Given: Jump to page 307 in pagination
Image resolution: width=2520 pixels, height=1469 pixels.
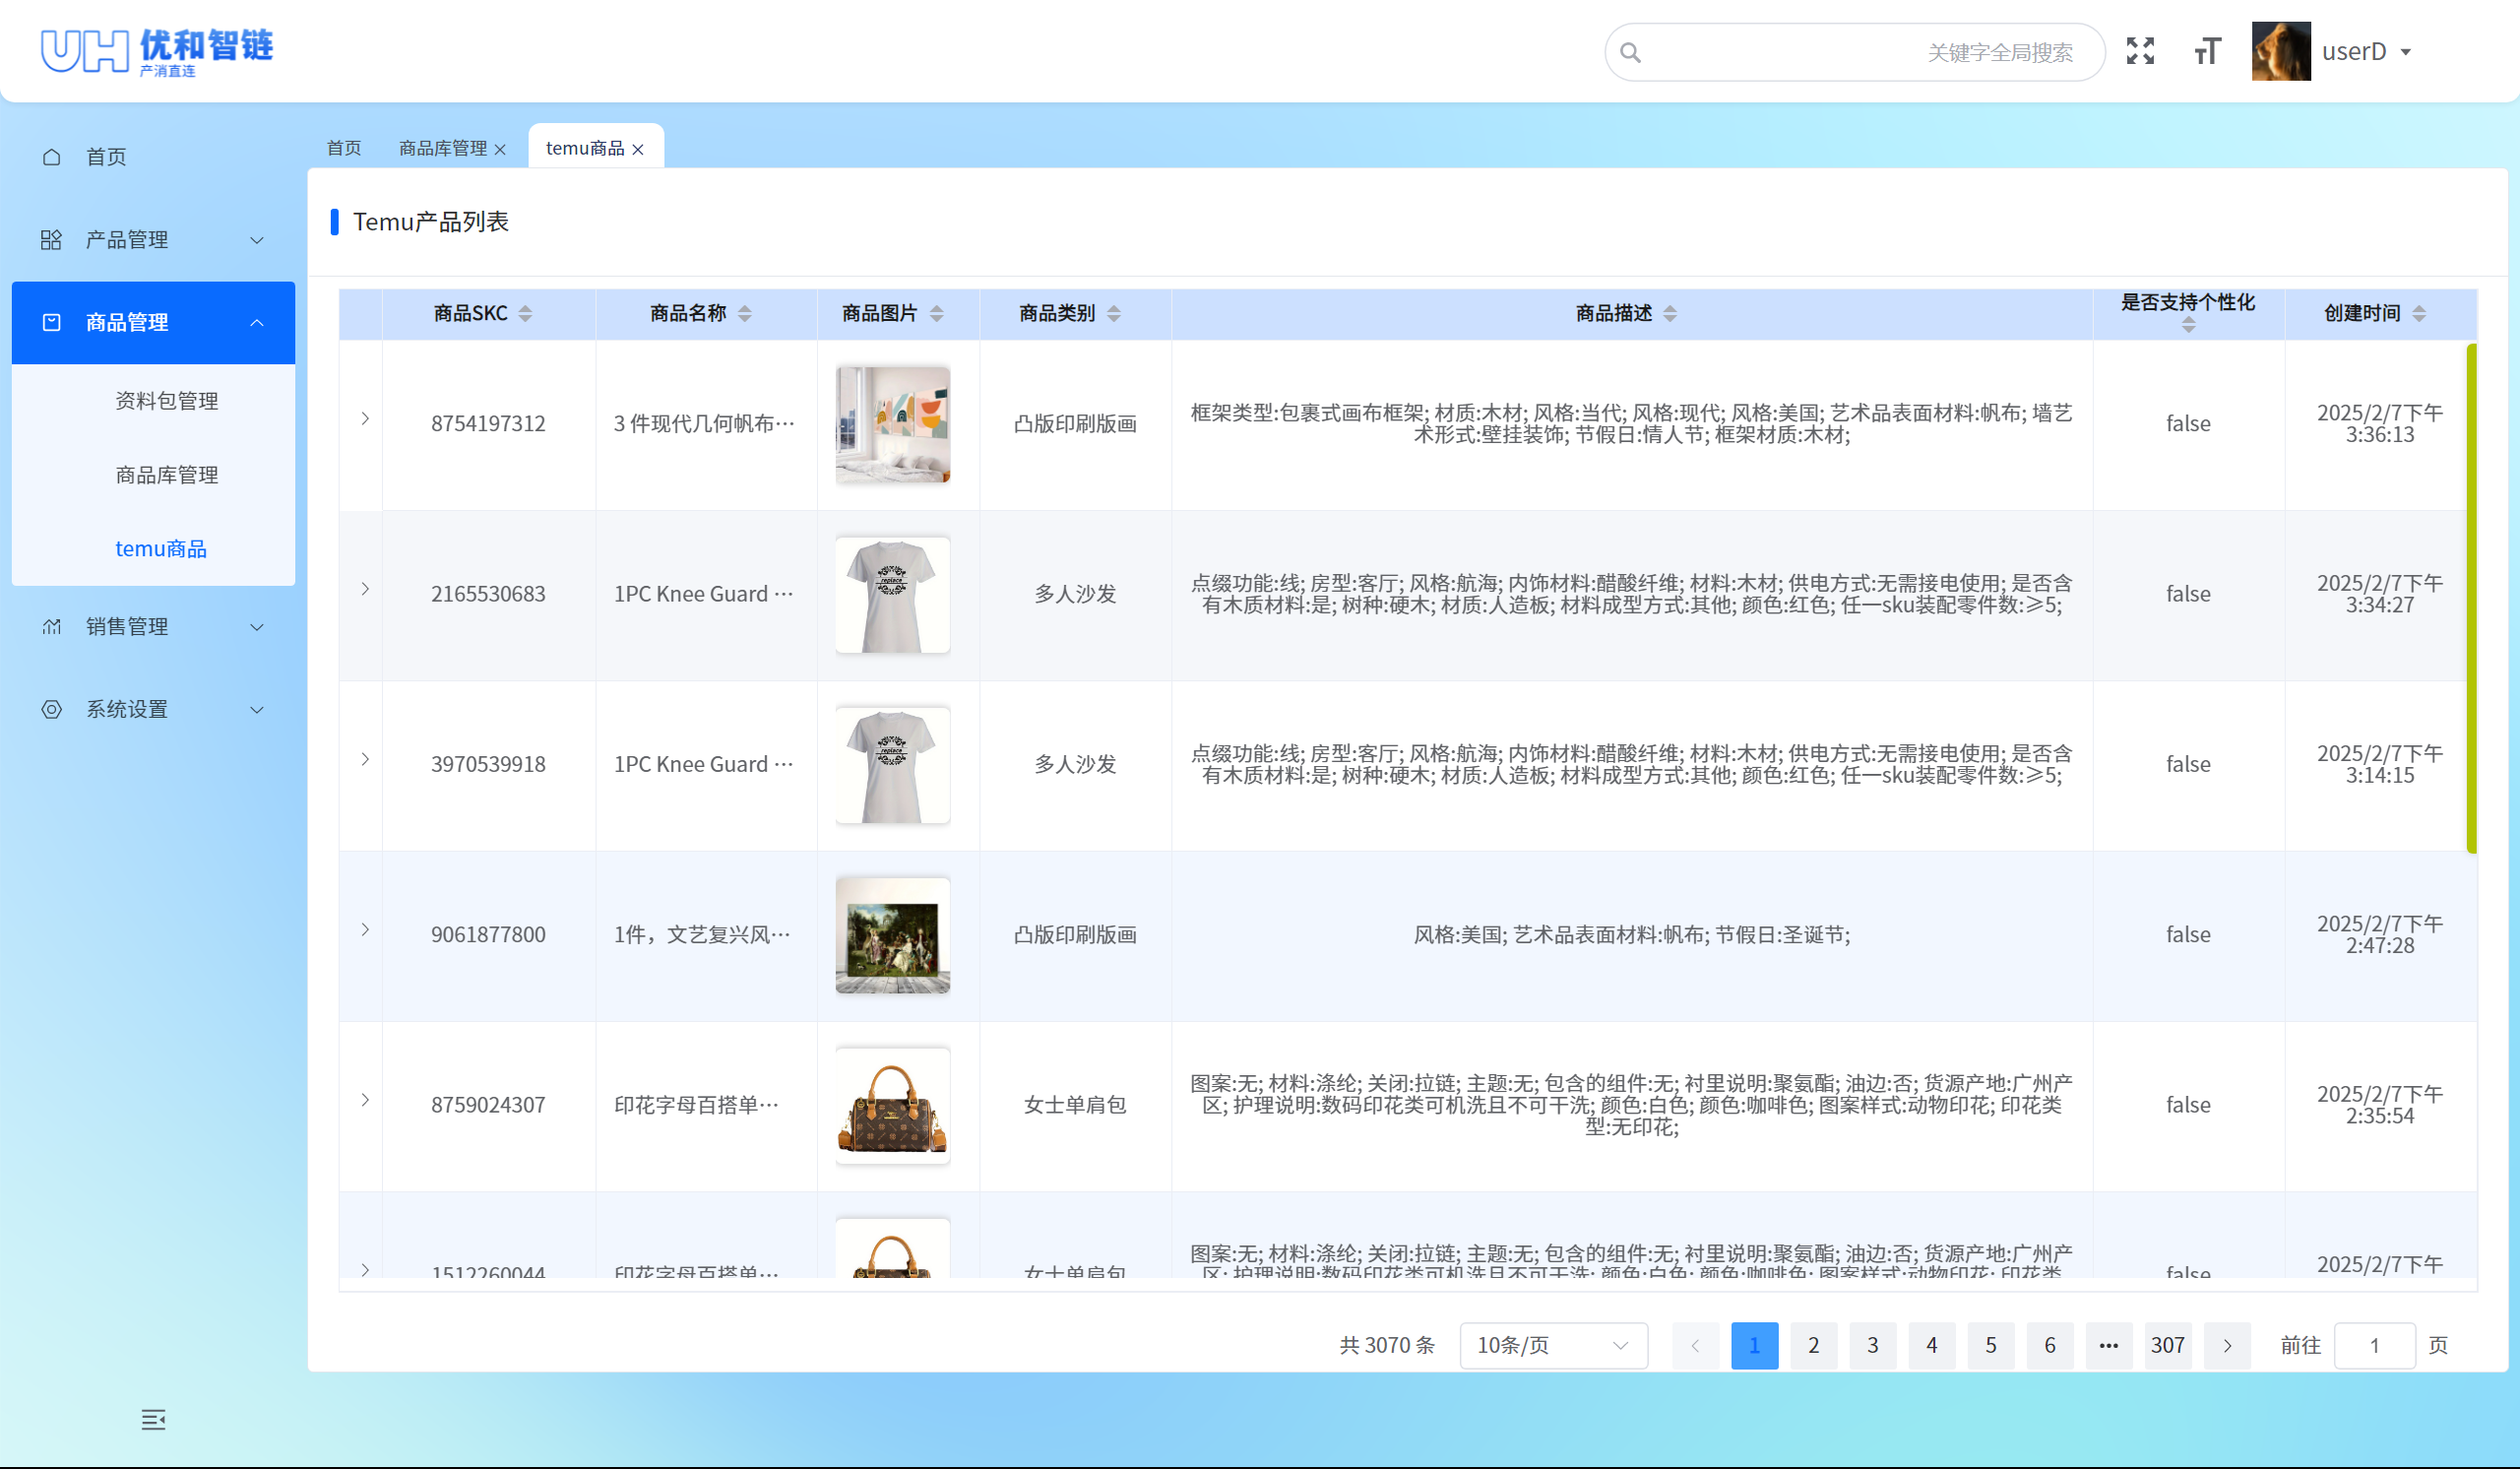Looking at the screenshot, I should pos(2167,1345).
